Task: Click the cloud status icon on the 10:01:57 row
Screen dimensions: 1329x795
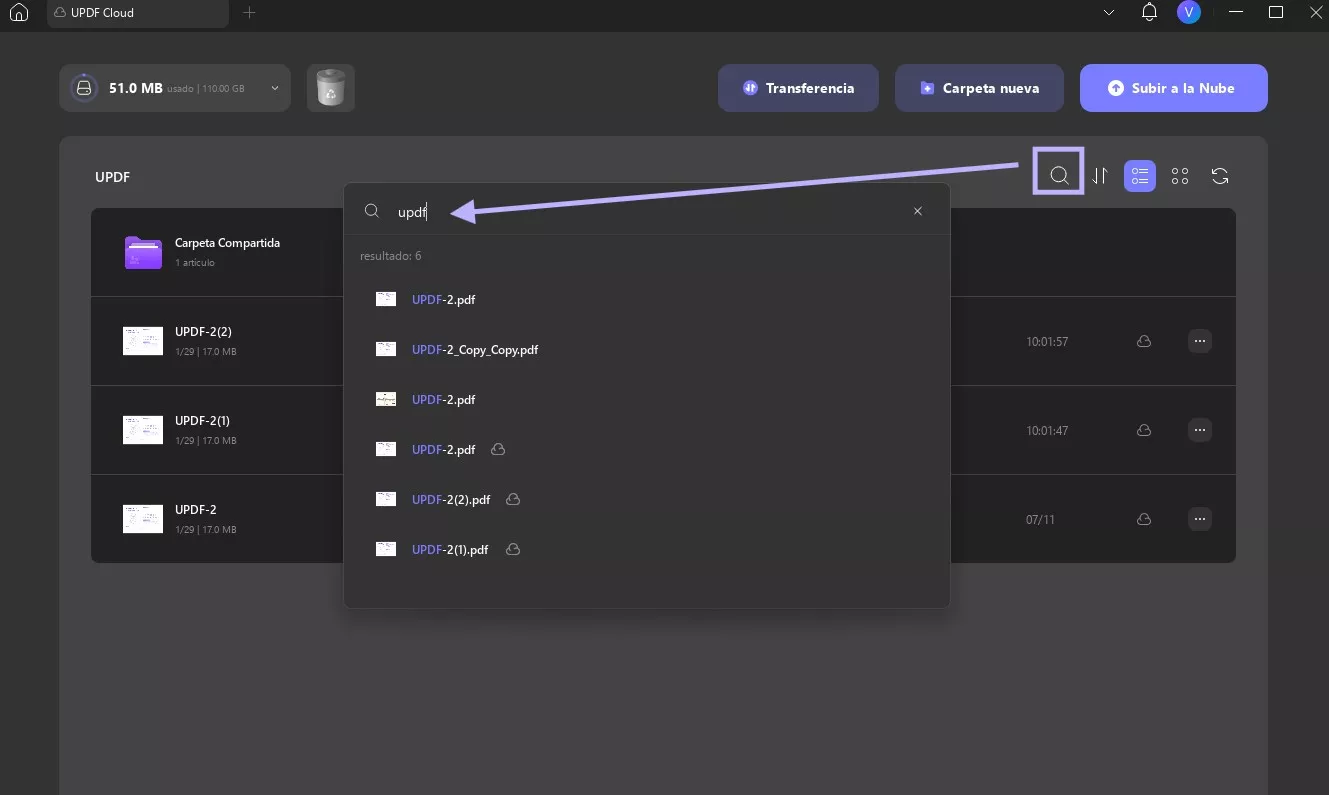Action: (x=1144, y=341)
